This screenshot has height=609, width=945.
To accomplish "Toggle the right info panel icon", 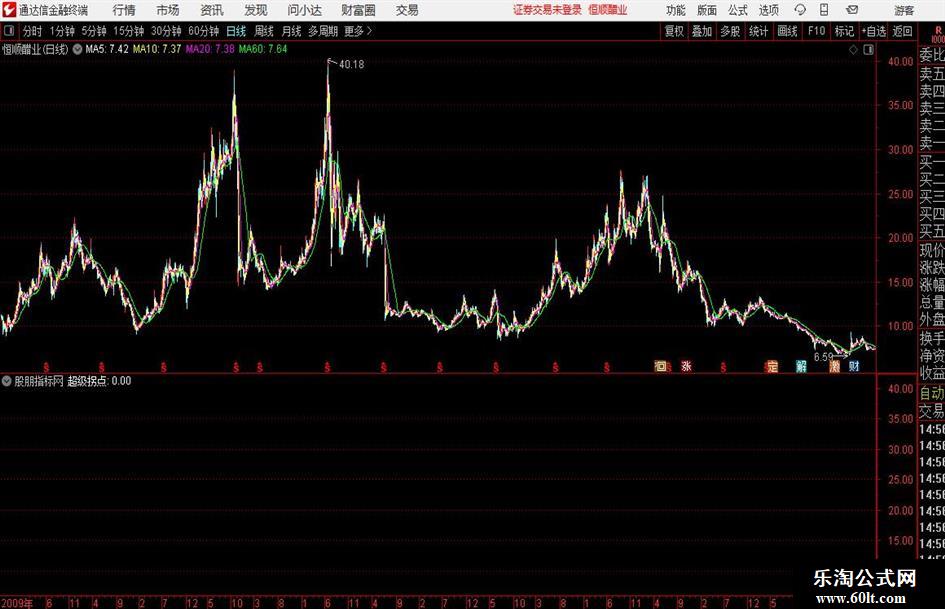I will [868, 50].
